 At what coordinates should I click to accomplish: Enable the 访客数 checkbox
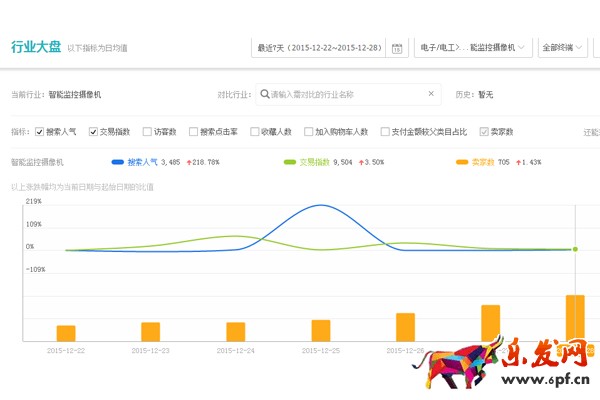[x=147, y=131]
